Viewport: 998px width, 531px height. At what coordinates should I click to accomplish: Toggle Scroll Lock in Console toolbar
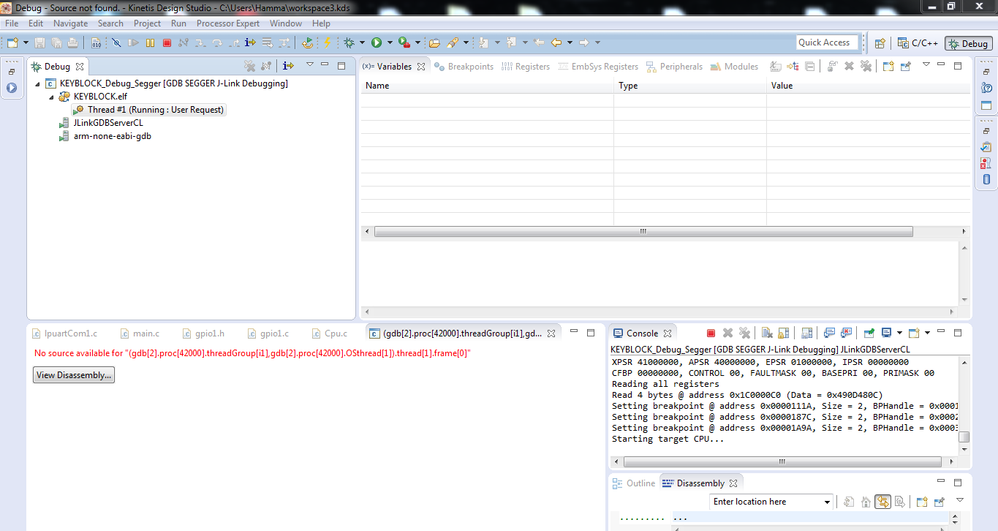pyautogui.click(x=784, y=333)
